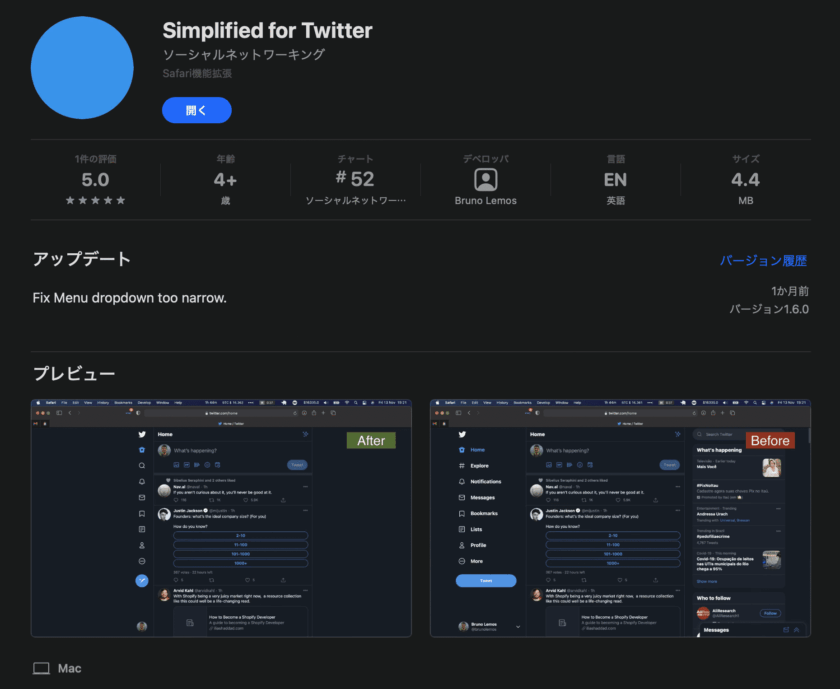Click the ソーシャルネットワーキング category subtitle

coord(244,55)
